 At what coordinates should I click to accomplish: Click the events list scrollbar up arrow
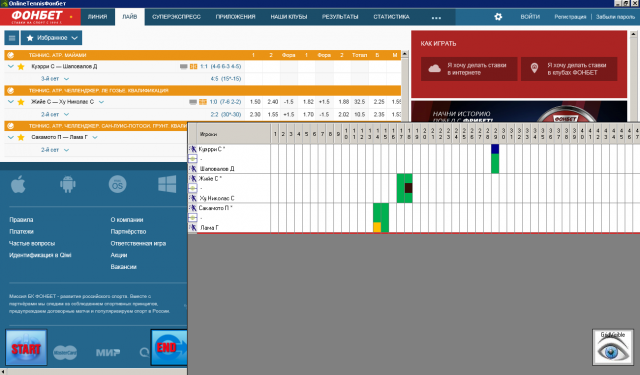click(404, 53)
